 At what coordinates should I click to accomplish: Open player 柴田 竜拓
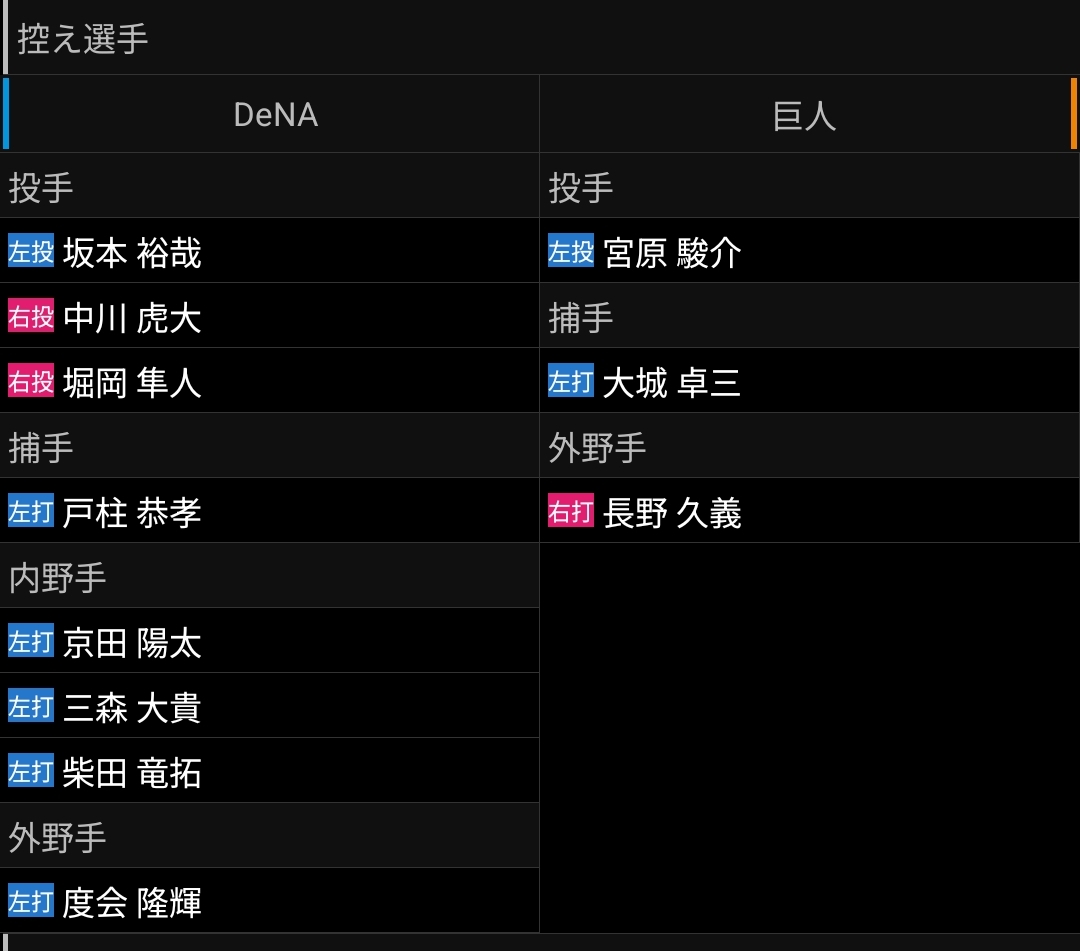coord(132,772)
